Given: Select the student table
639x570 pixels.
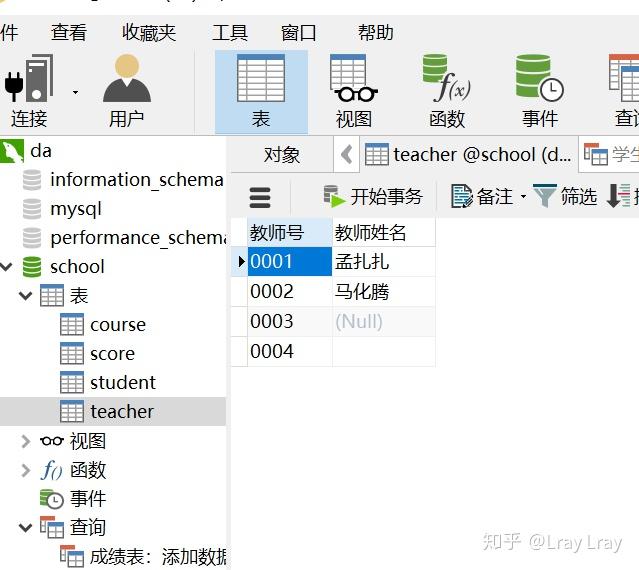Looking at the screenshot, I should pos(123,383).
